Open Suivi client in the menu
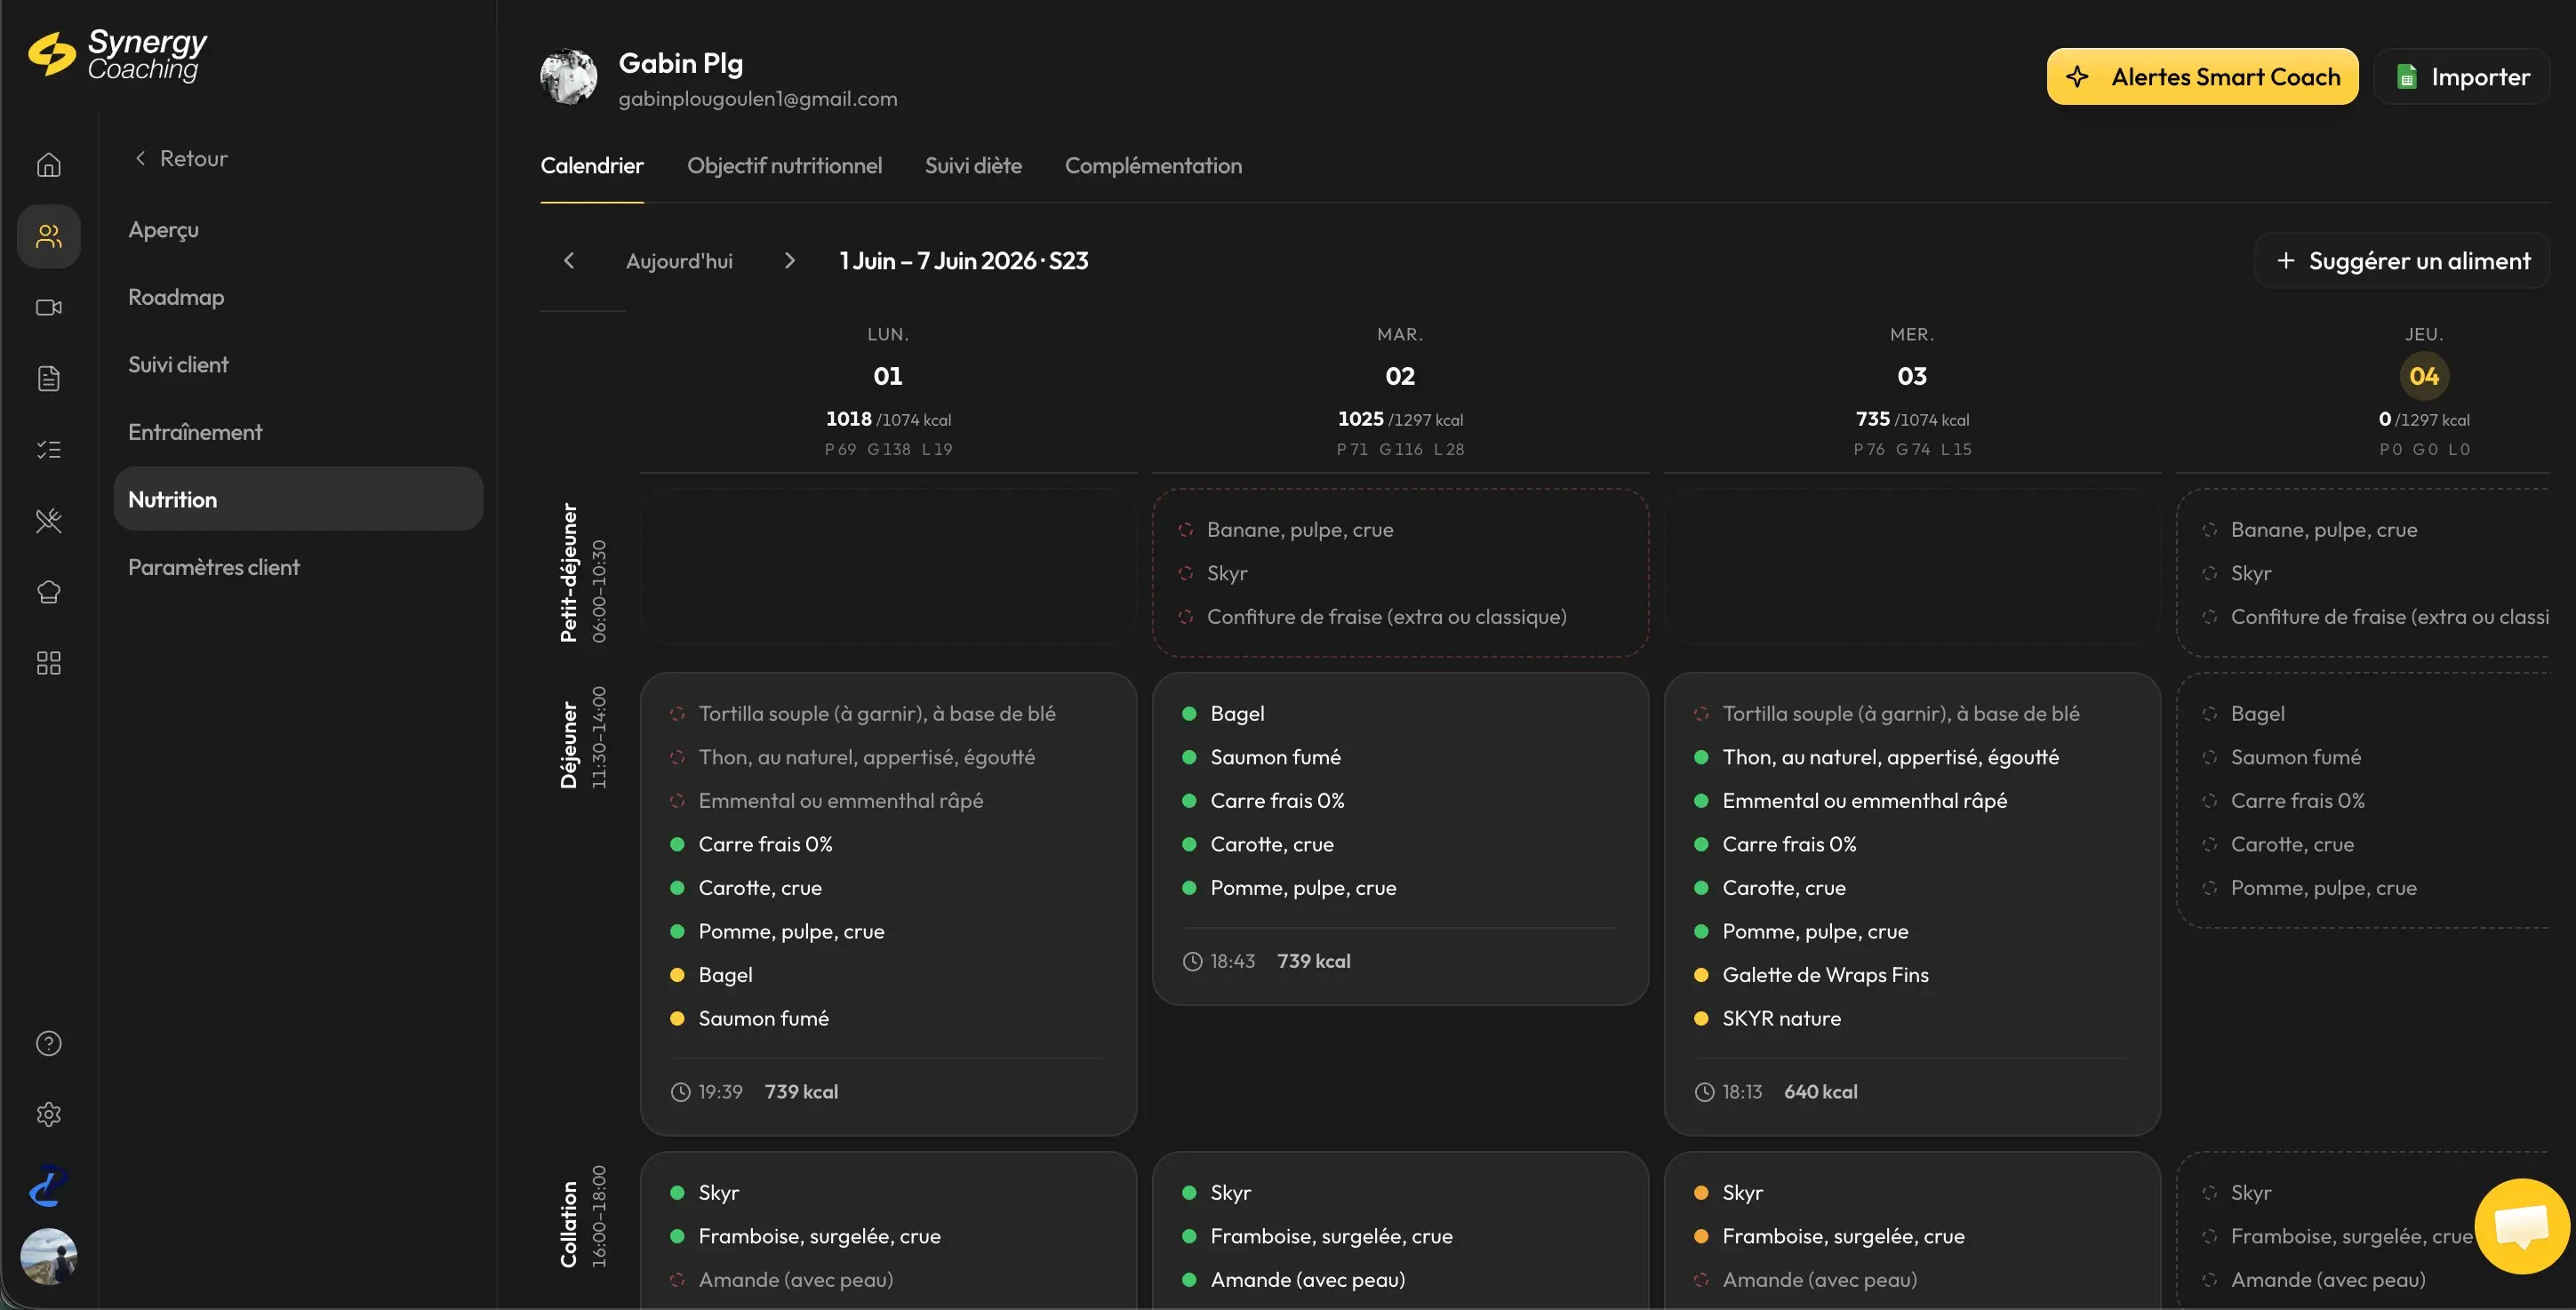Viewport: 2576px width, 1310px height. 178,365
